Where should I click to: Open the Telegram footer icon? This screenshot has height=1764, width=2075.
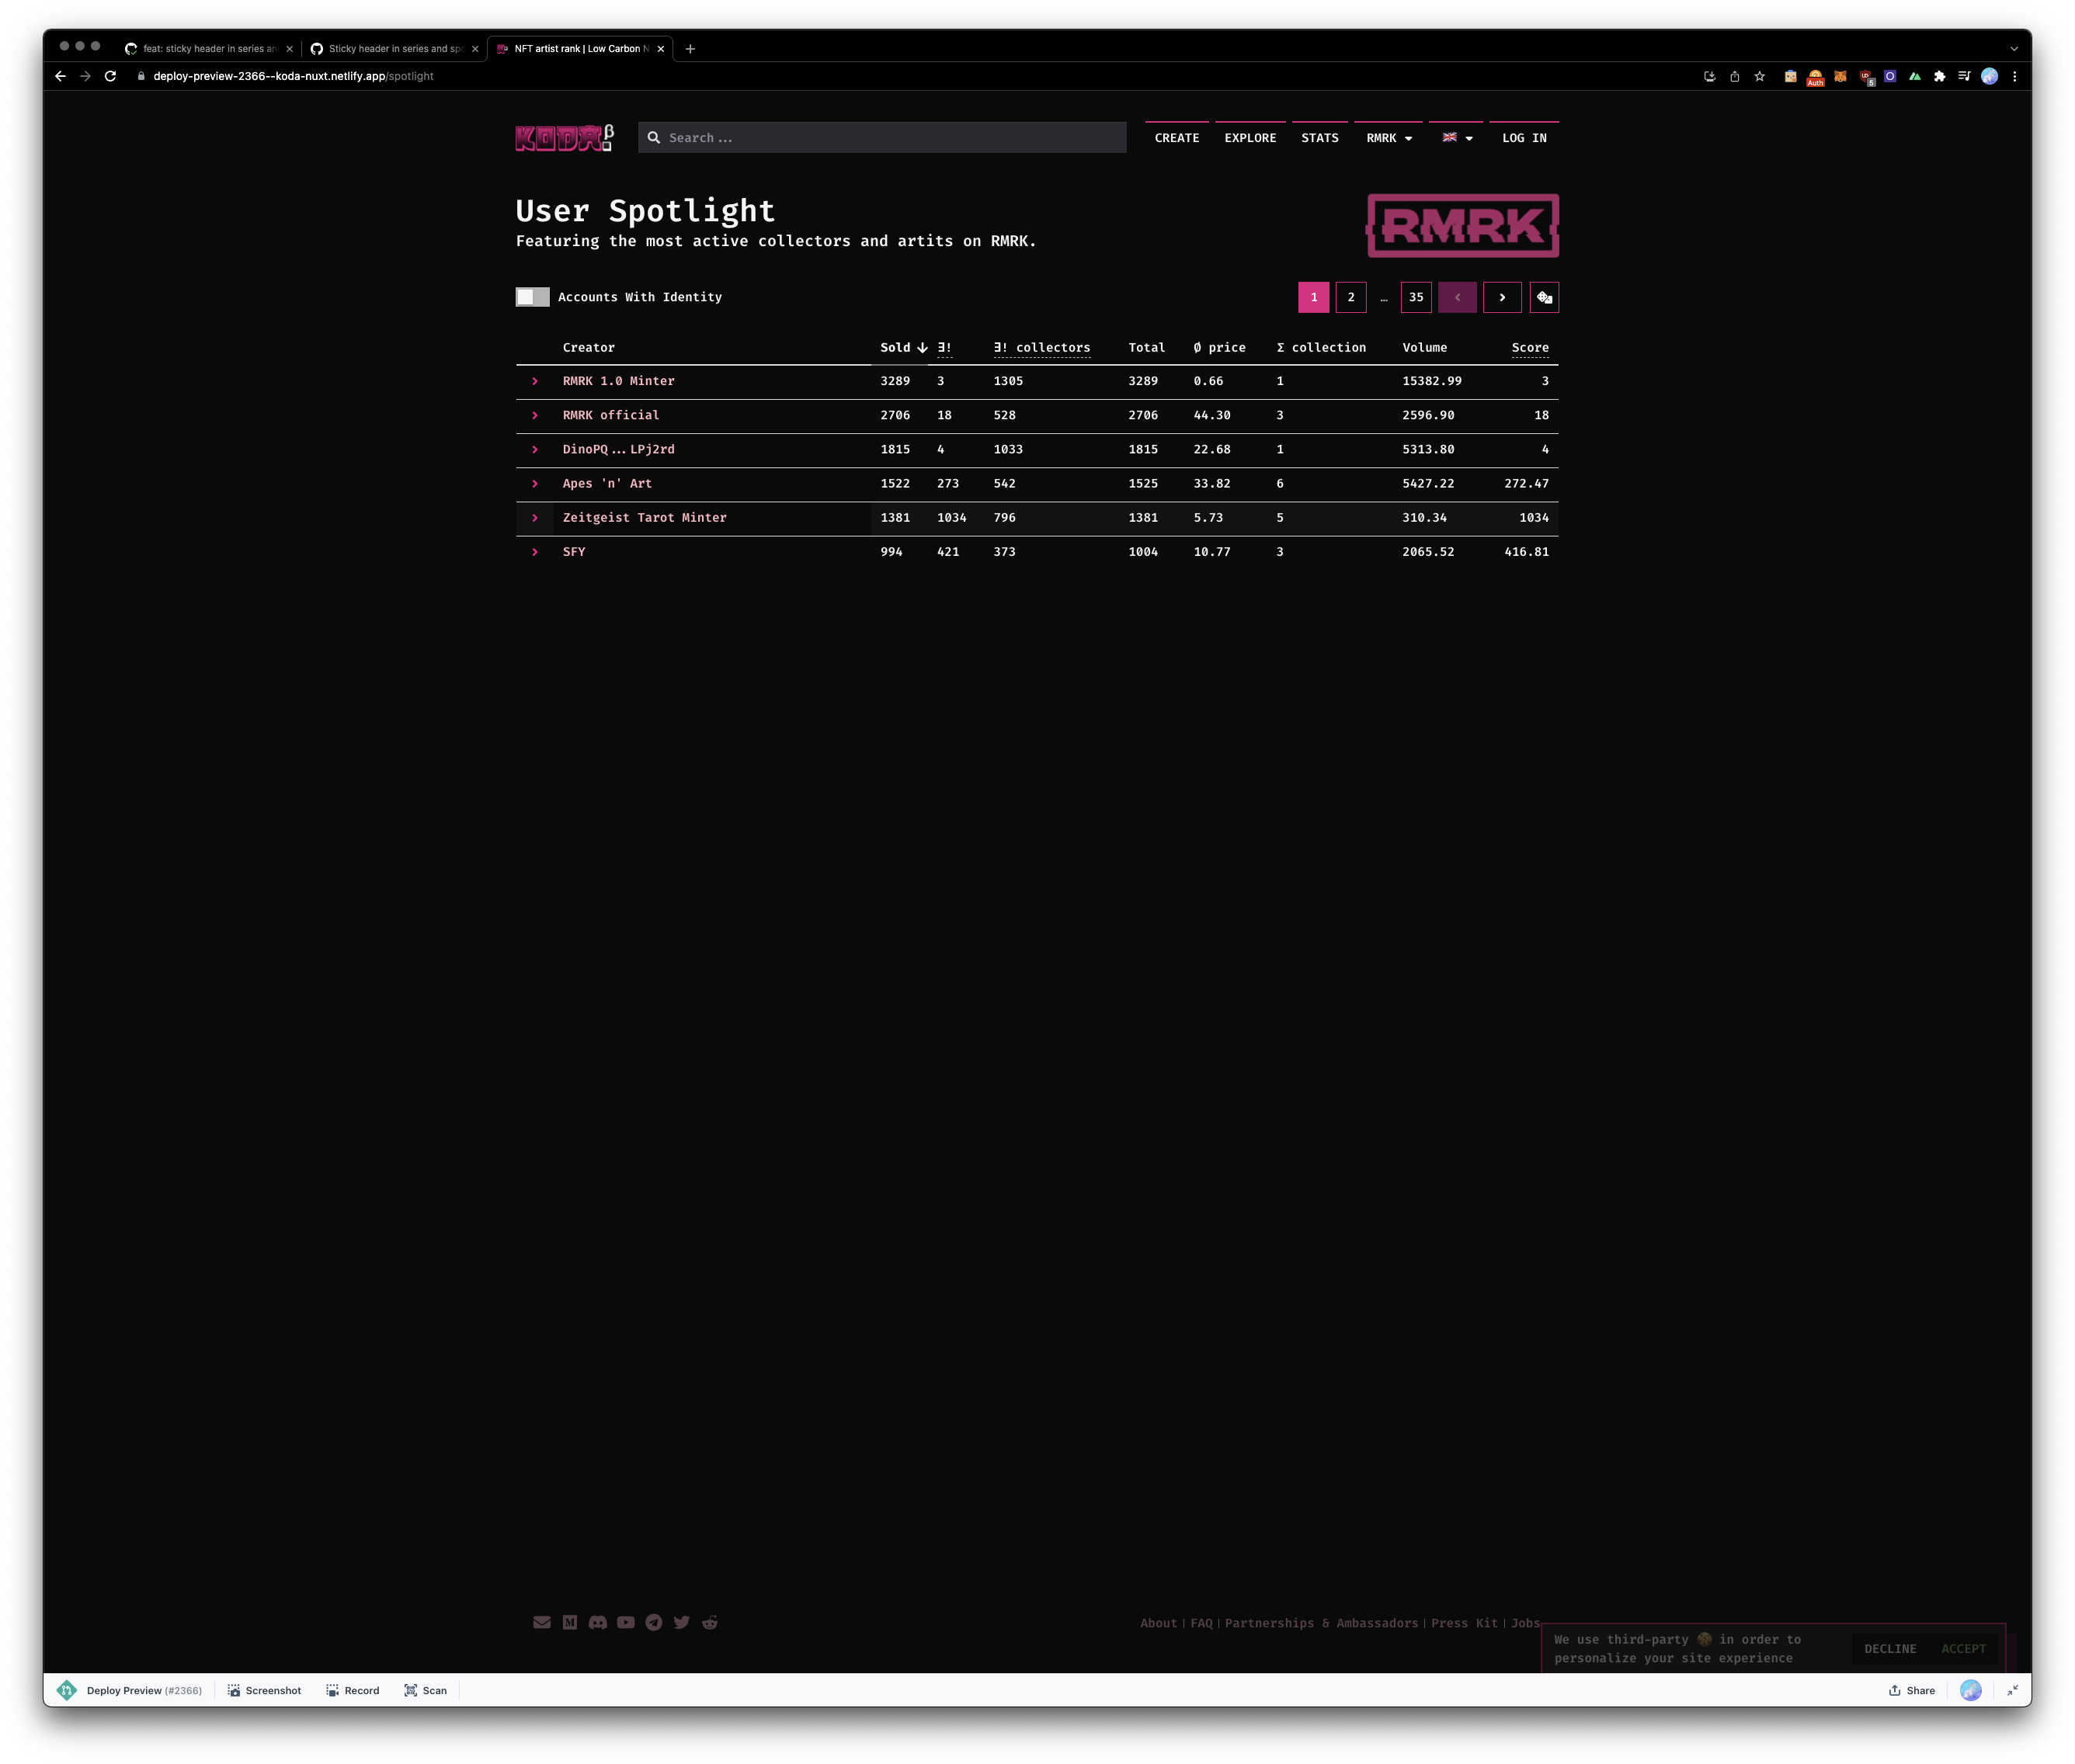(654, 1622)
